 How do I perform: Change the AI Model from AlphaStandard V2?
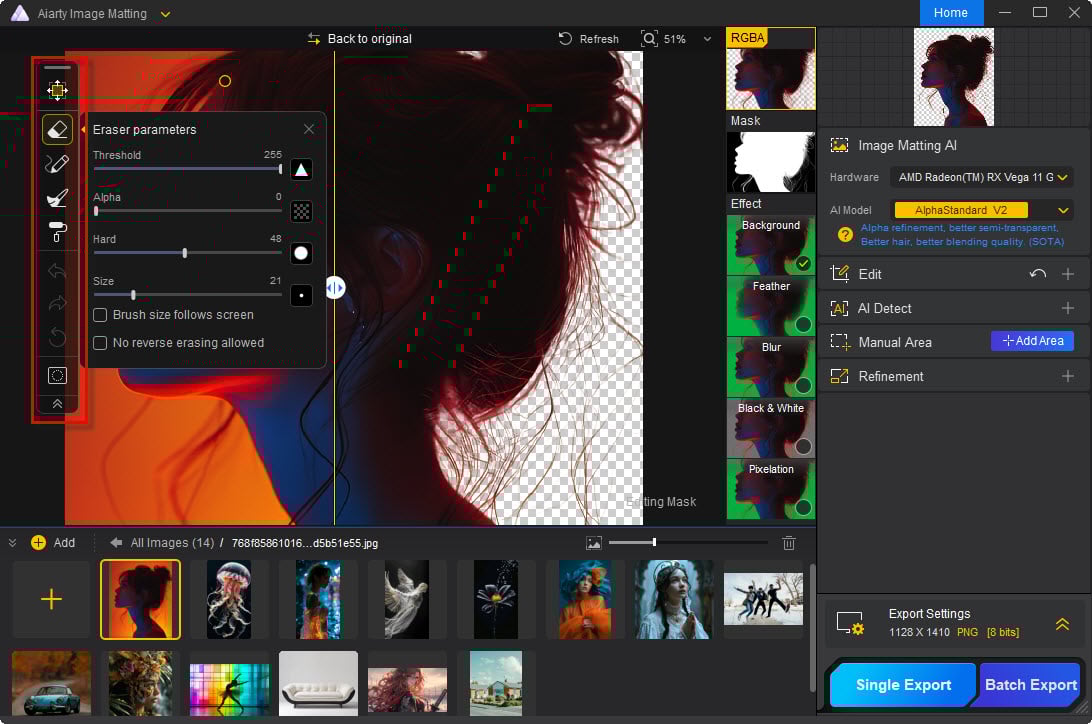click(1063, 210)
